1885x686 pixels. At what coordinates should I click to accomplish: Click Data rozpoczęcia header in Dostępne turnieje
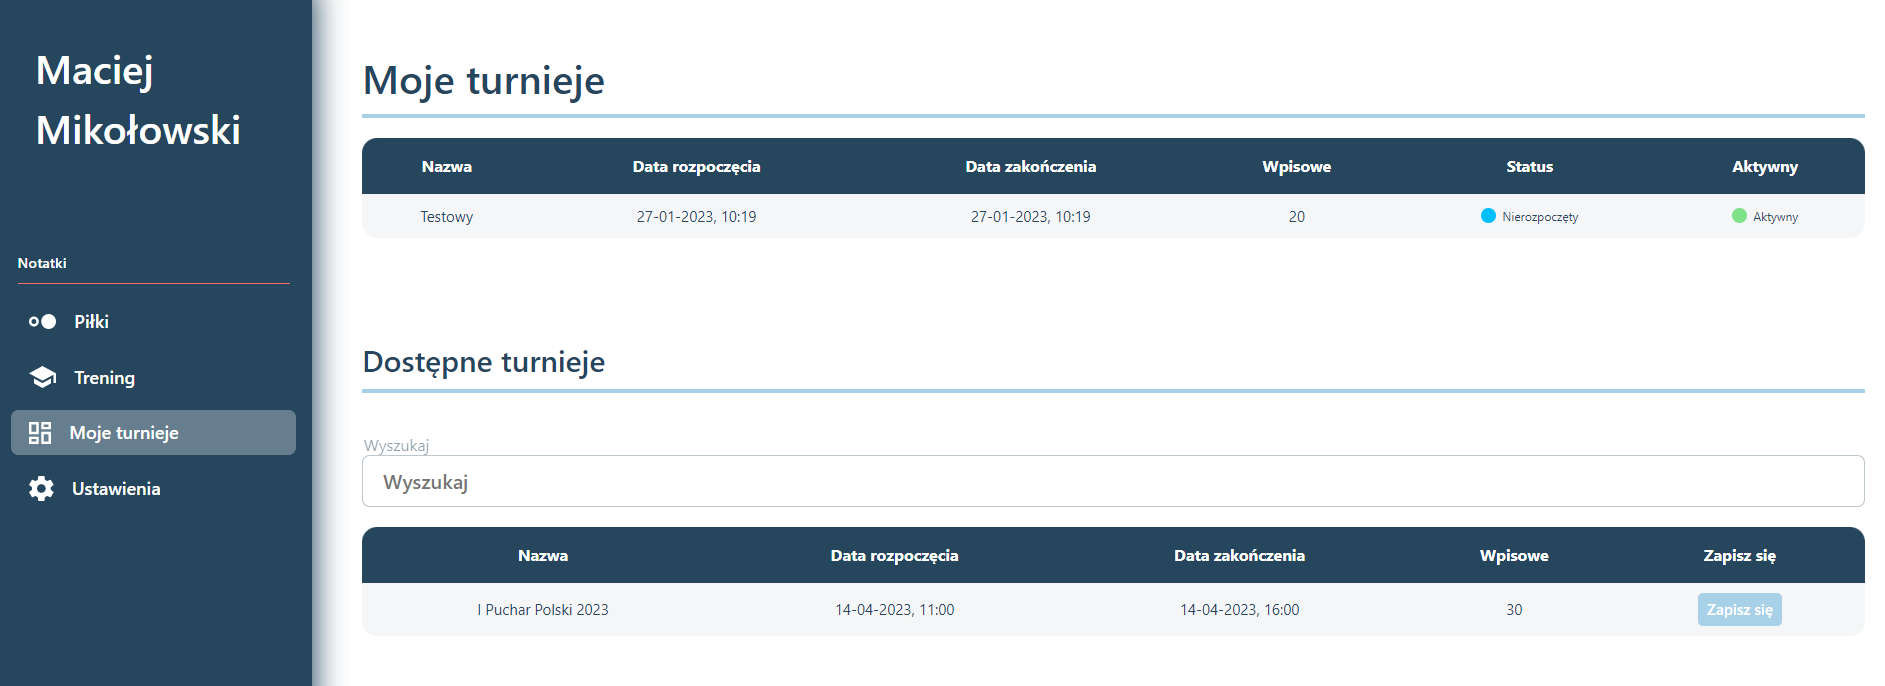pyautogui.click(x=894, y=556)
